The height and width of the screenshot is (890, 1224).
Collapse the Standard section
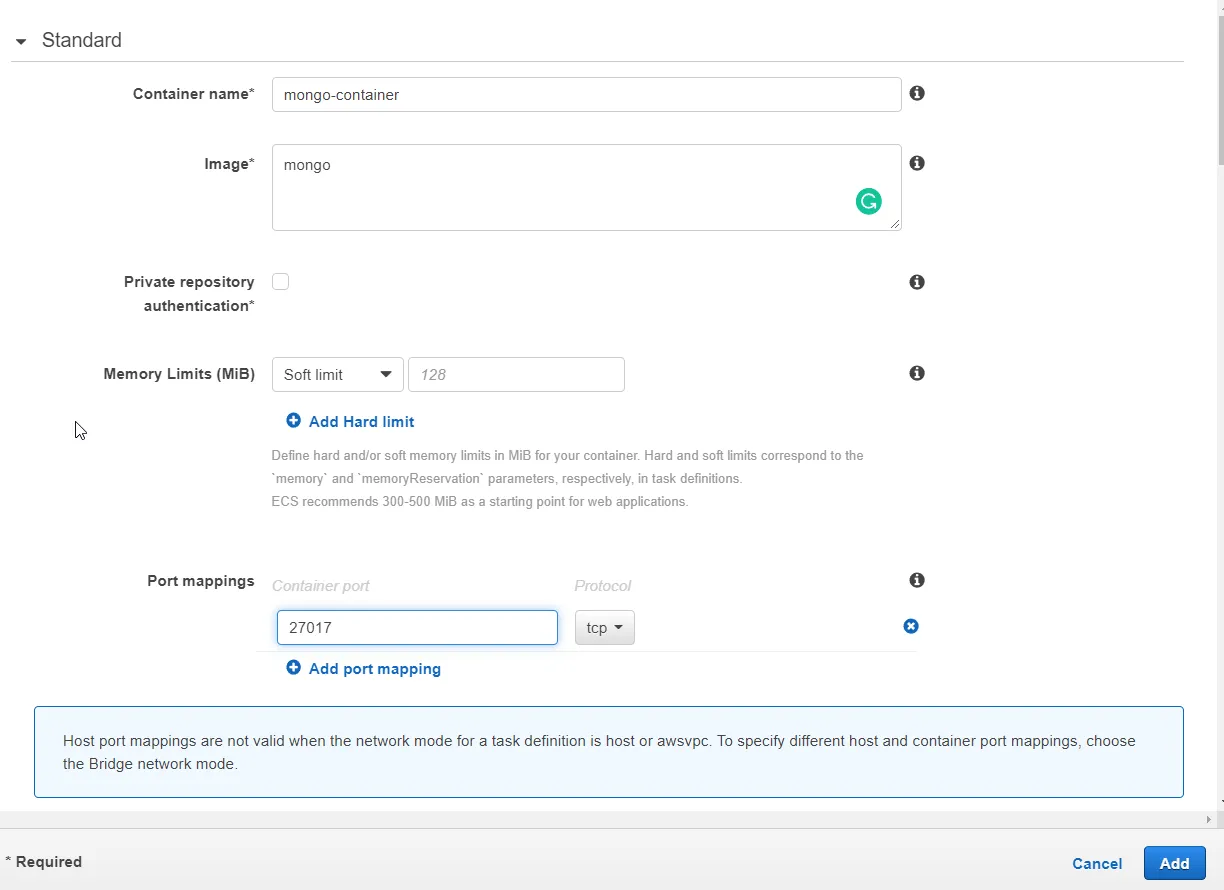click(x=20, y=41)
